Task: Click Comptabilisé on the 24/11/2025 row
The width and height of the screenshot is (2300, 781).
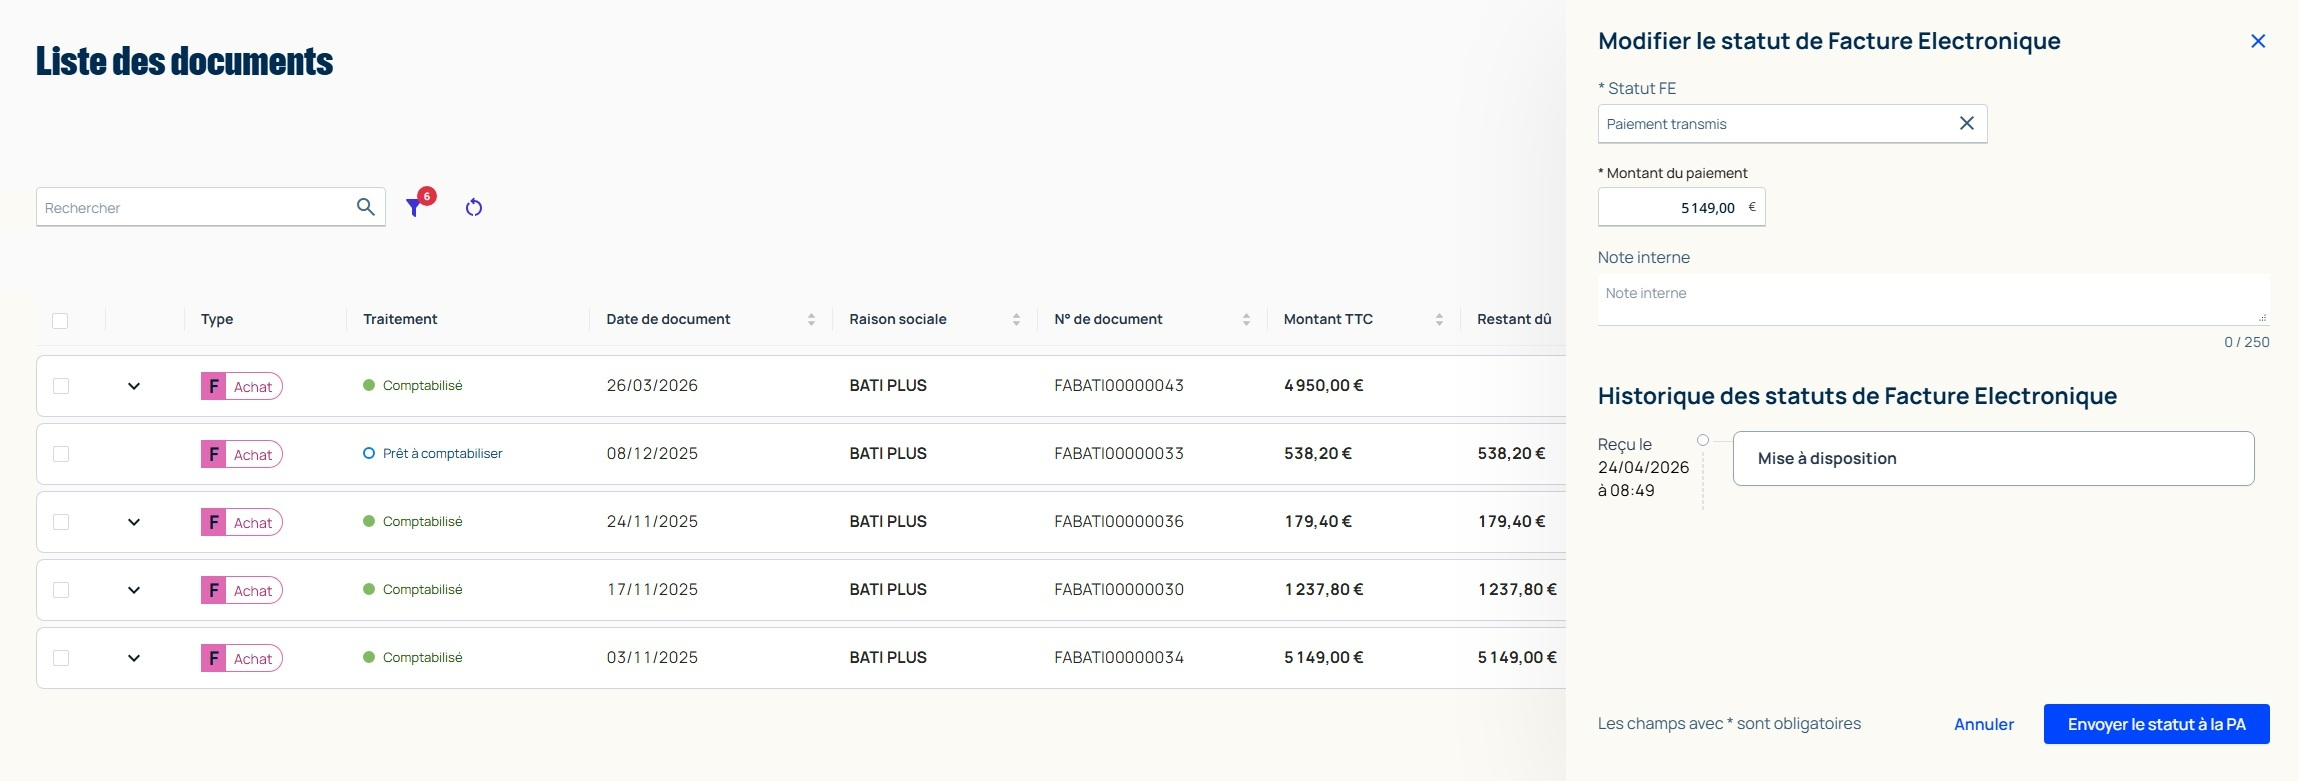Action: (x=422, y=521)
